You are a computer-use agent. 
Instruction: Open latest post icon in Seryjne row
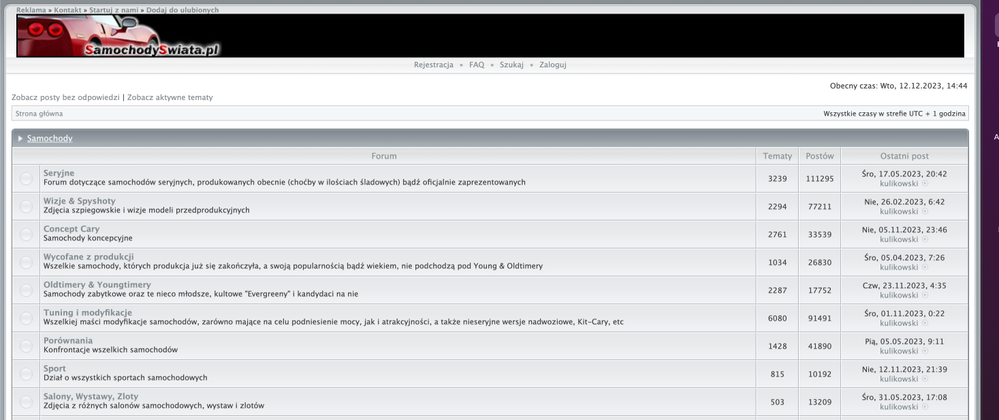[925, 184]
